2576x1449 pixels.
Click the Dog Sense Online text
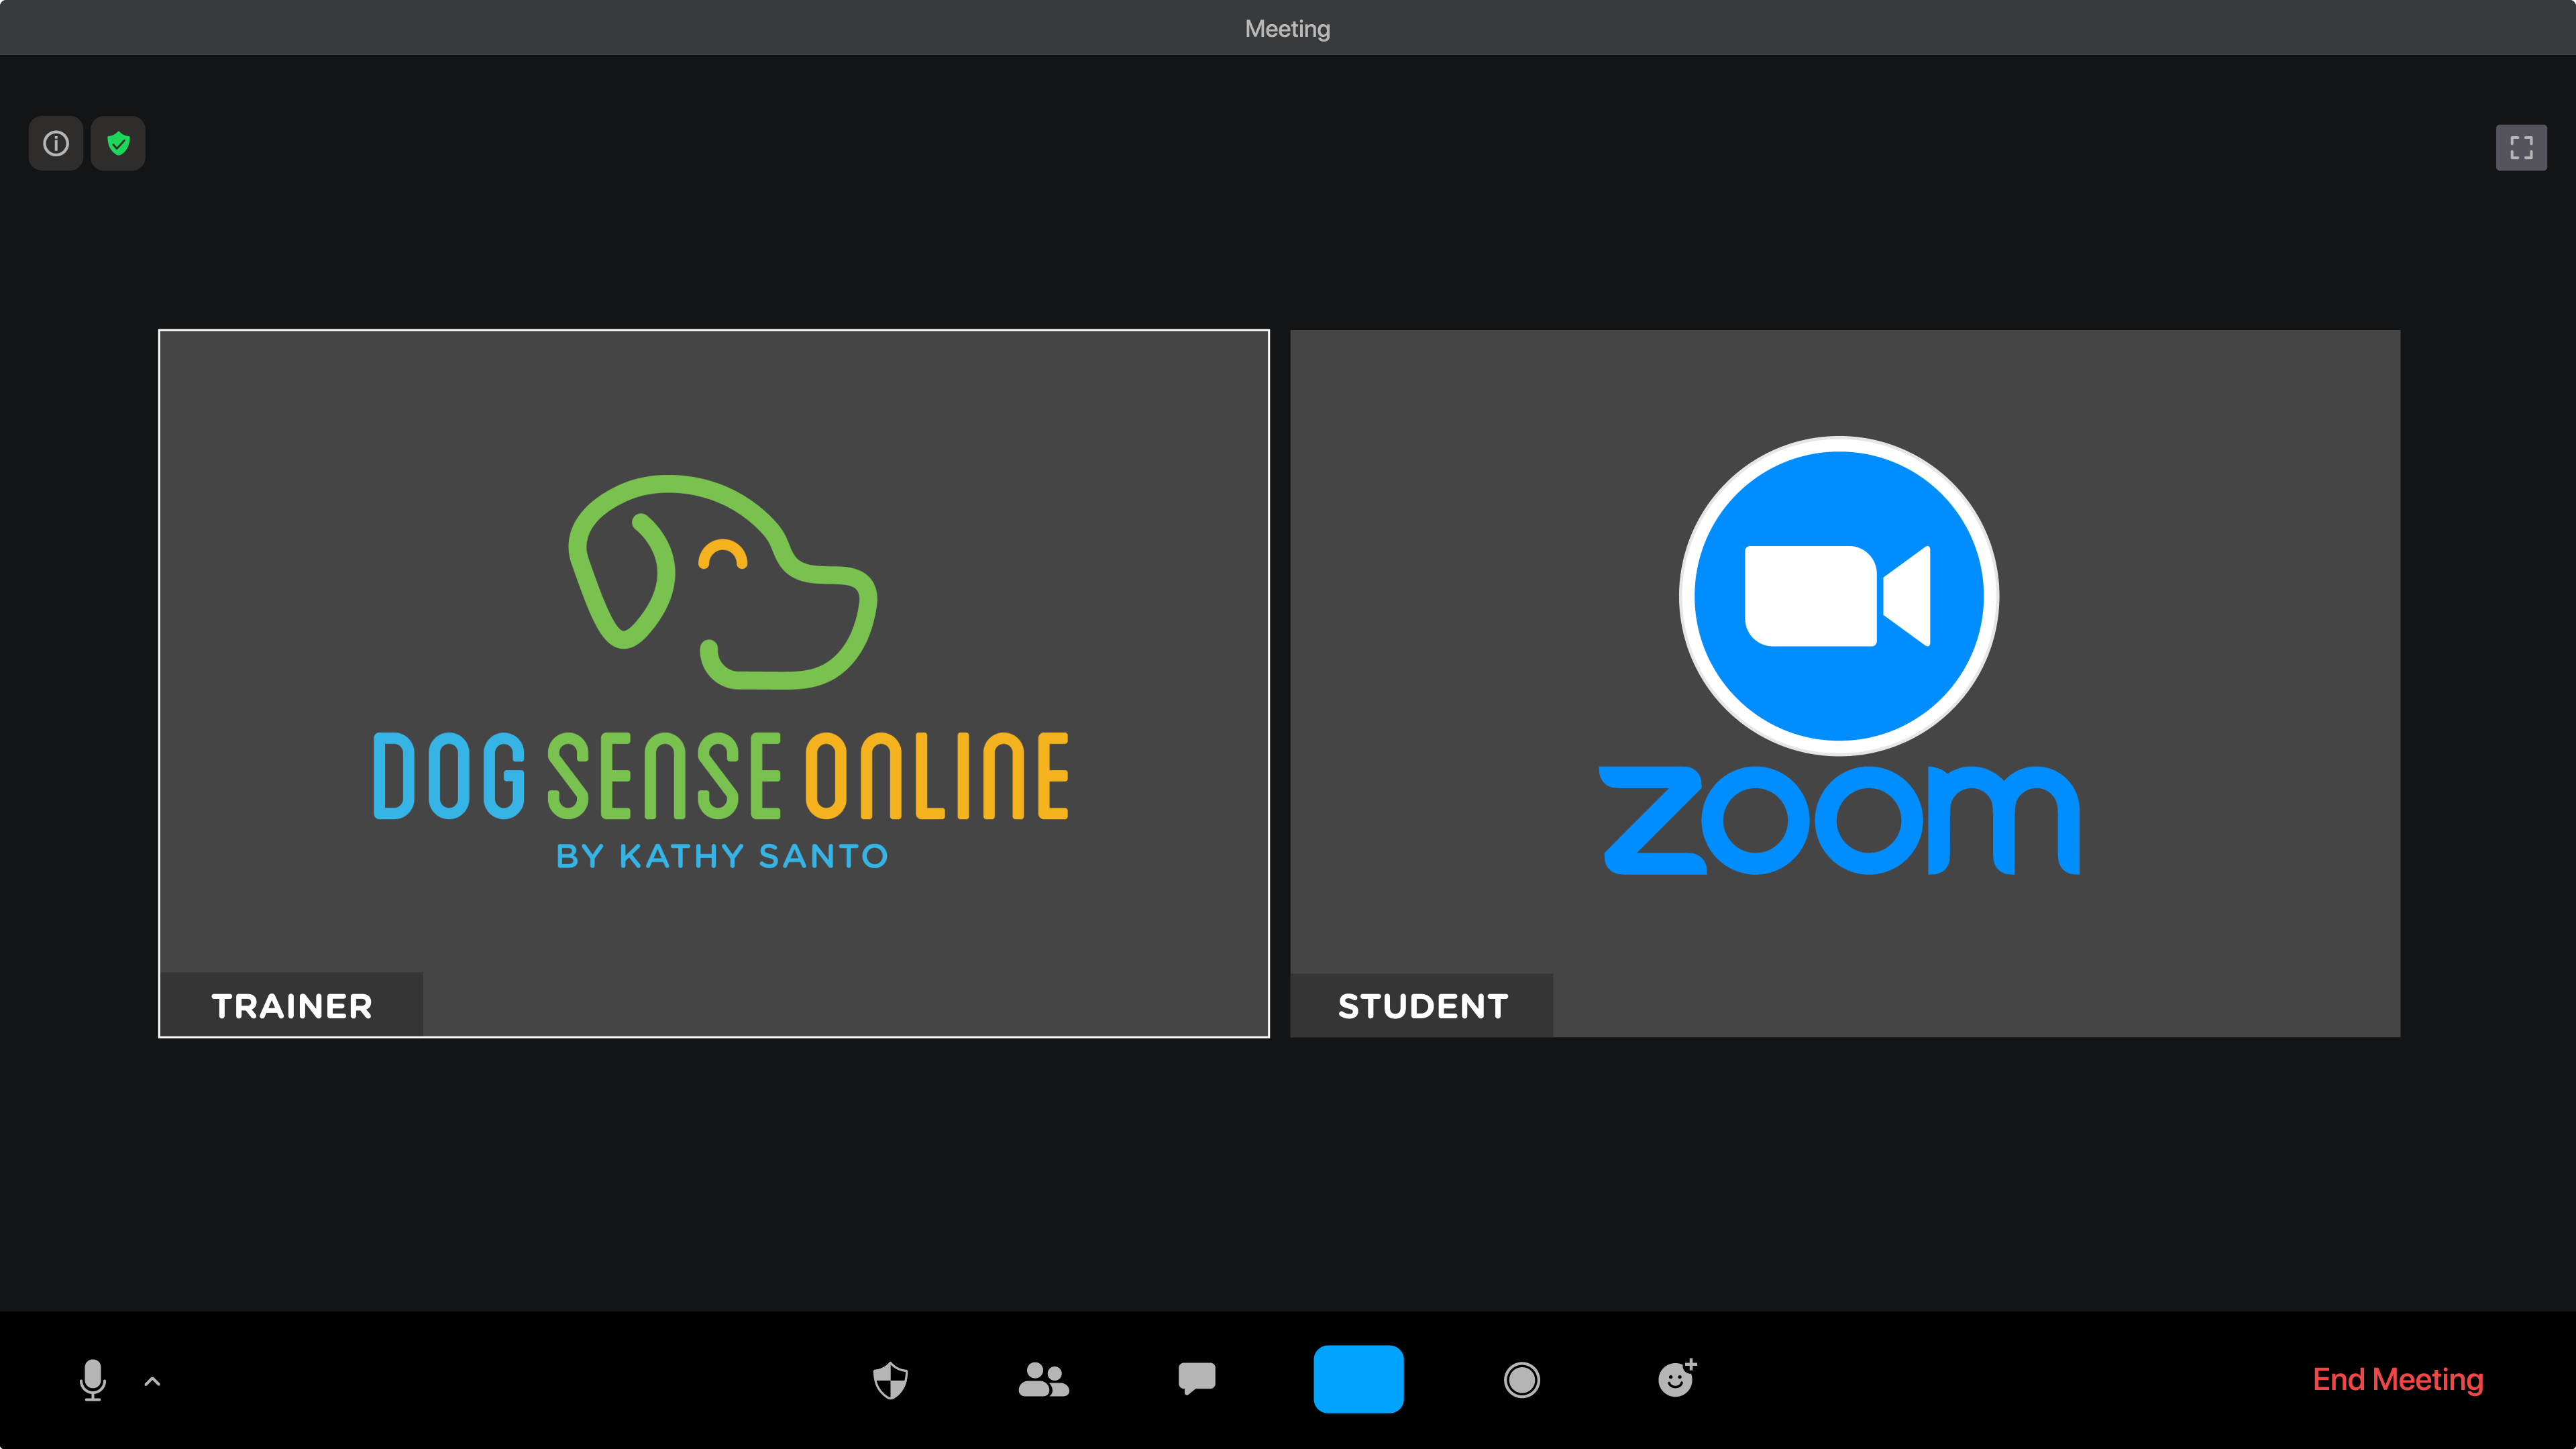click(x=721, y=775)
